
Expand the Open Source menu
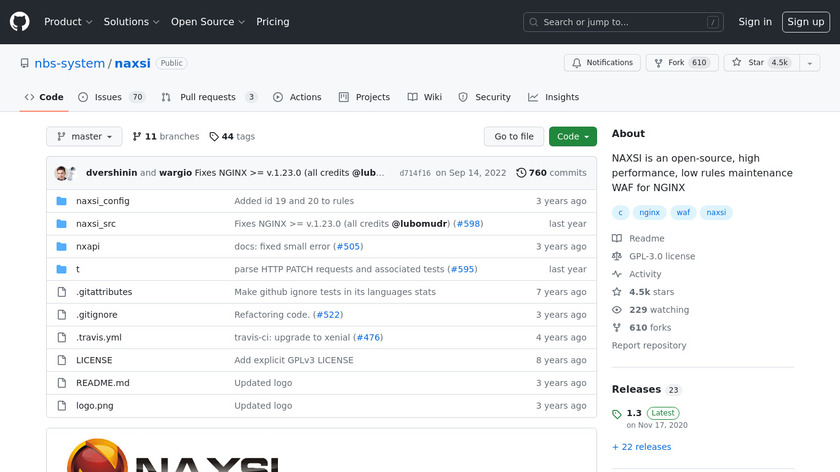(x=208, y=22)
